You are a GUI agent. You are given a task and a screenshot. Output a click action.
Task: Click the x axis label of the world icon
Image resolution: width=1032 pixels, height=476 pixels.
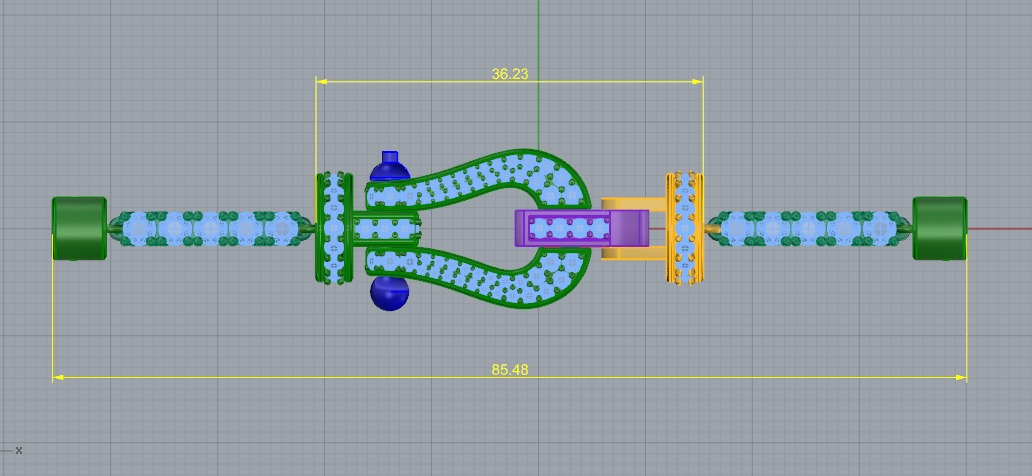[x=19, y=450]
